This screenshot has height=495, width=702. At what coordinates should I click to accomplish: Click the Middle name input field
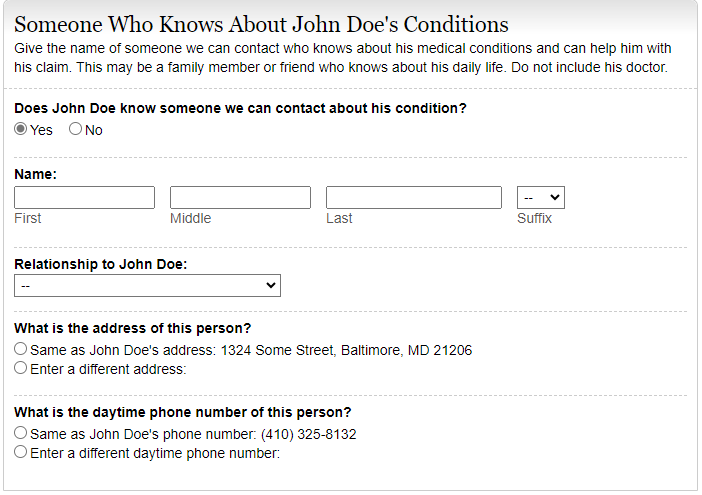pyautogui.click(x=240, y=197)
